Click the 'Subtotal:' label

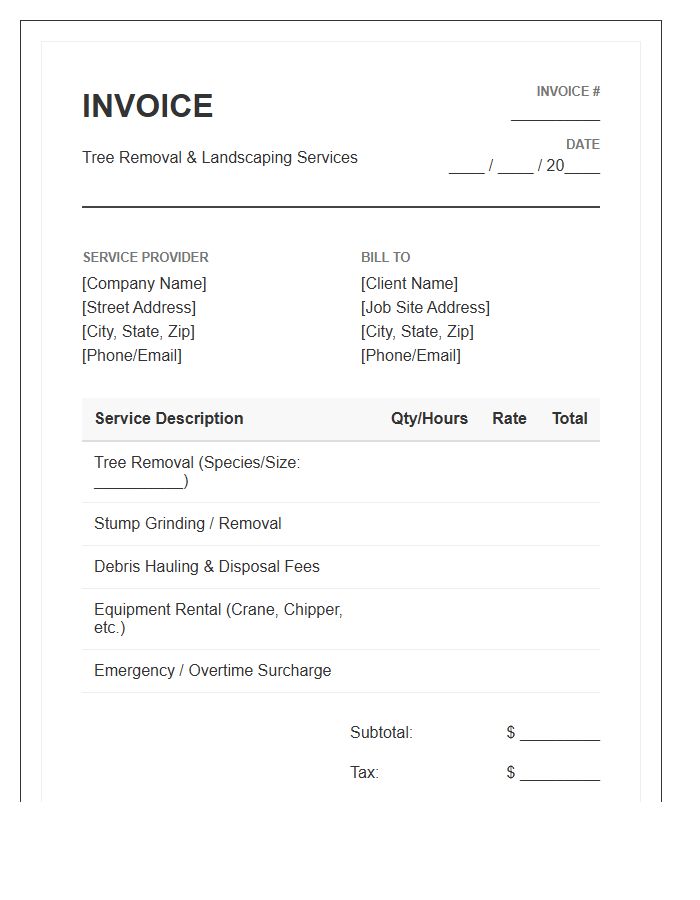pos(382,732)
